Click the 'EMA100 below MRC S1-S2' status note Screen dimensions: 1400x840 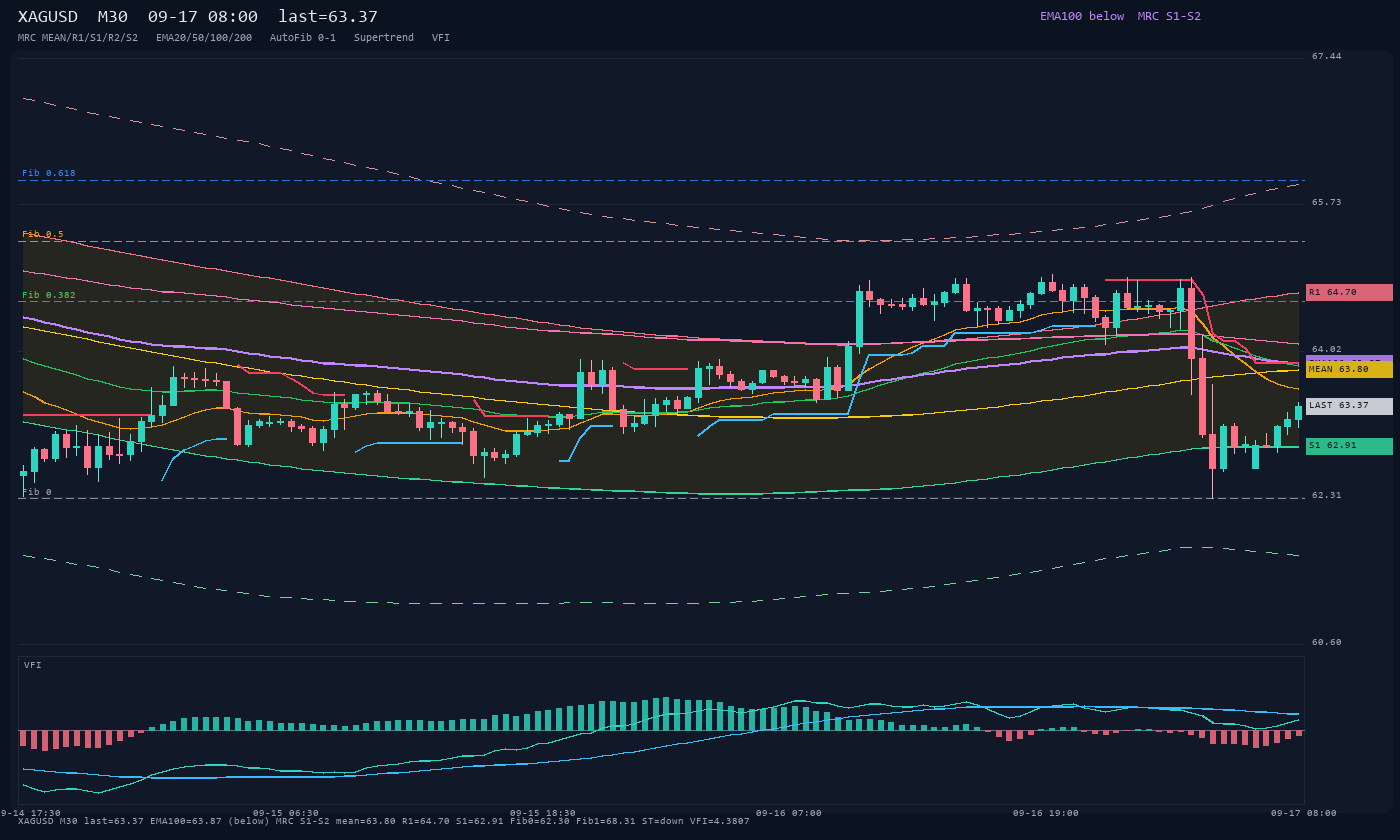coord(1120,16)
